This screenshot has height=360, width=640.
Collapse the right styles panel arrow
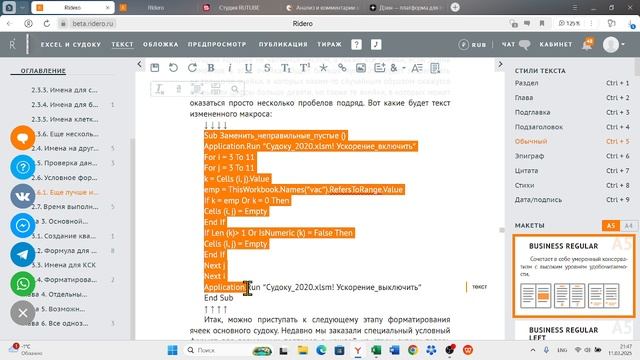tap(500, 64)
